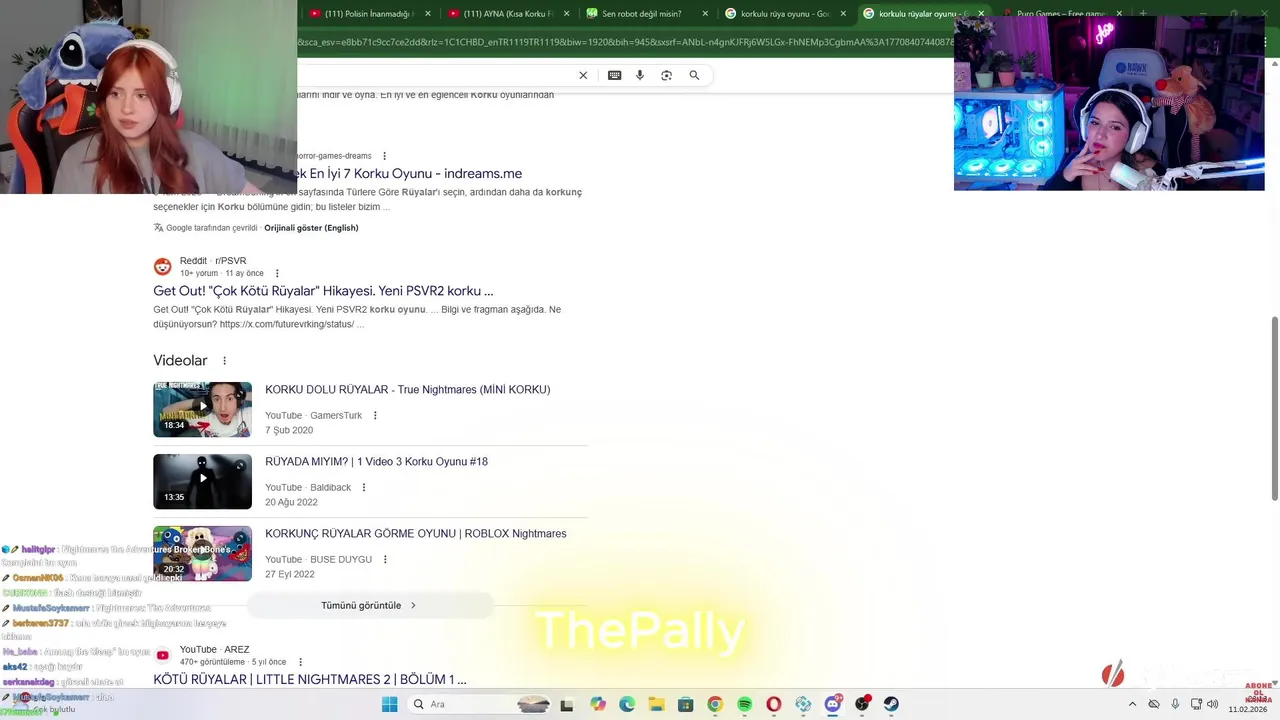This screenshot has width=1280, height=720.
Task: Click the '20 Ağu 2022' video date
Action: point(291,503)
